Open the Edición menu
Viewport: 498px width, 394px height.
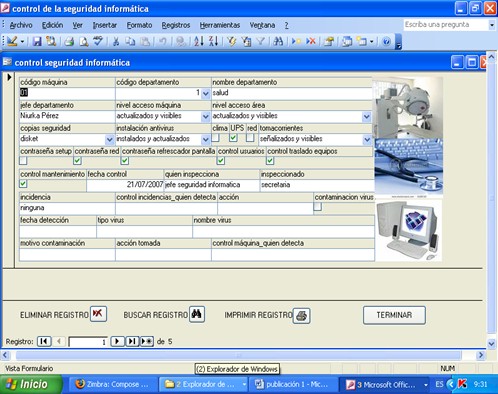[52, 25]
